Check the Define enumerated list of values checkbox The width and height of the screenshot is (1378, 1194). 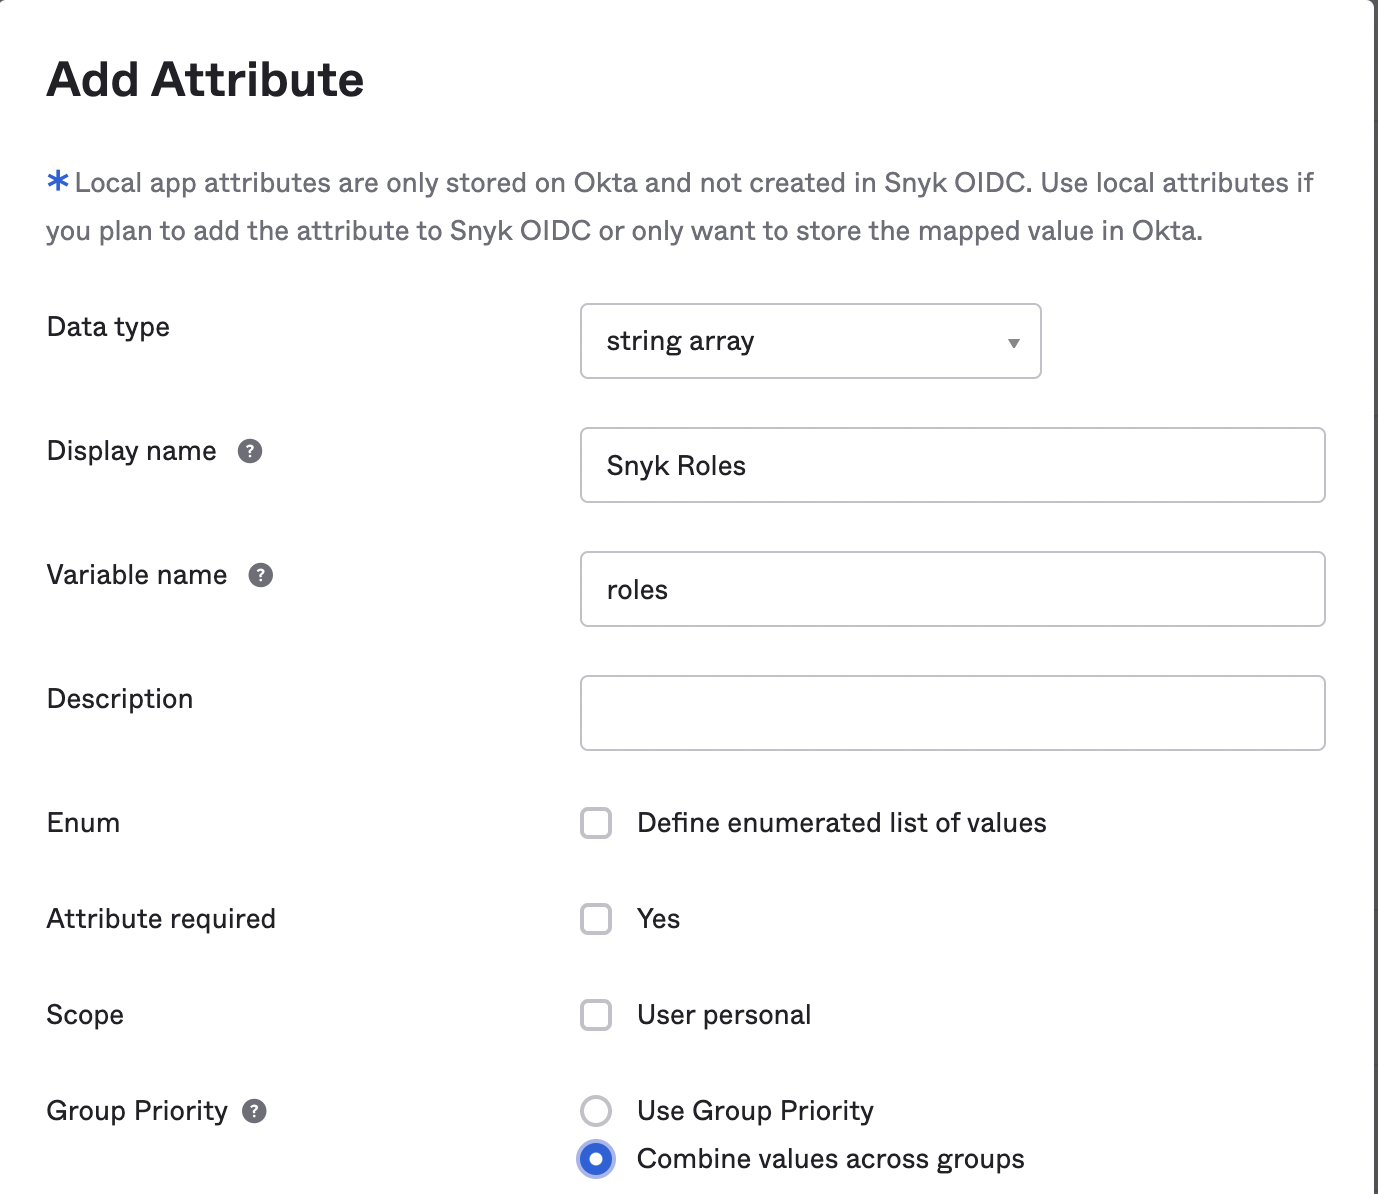pyautogui.click(x=596, y=823)
